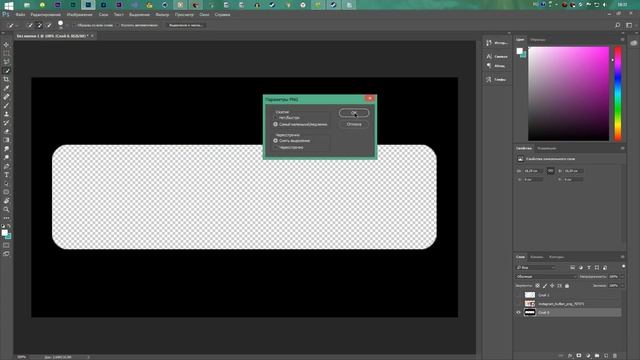
Task: Show the Слой 1 layer visibility box
Action: pyautogui.click(x=519, y=295)
